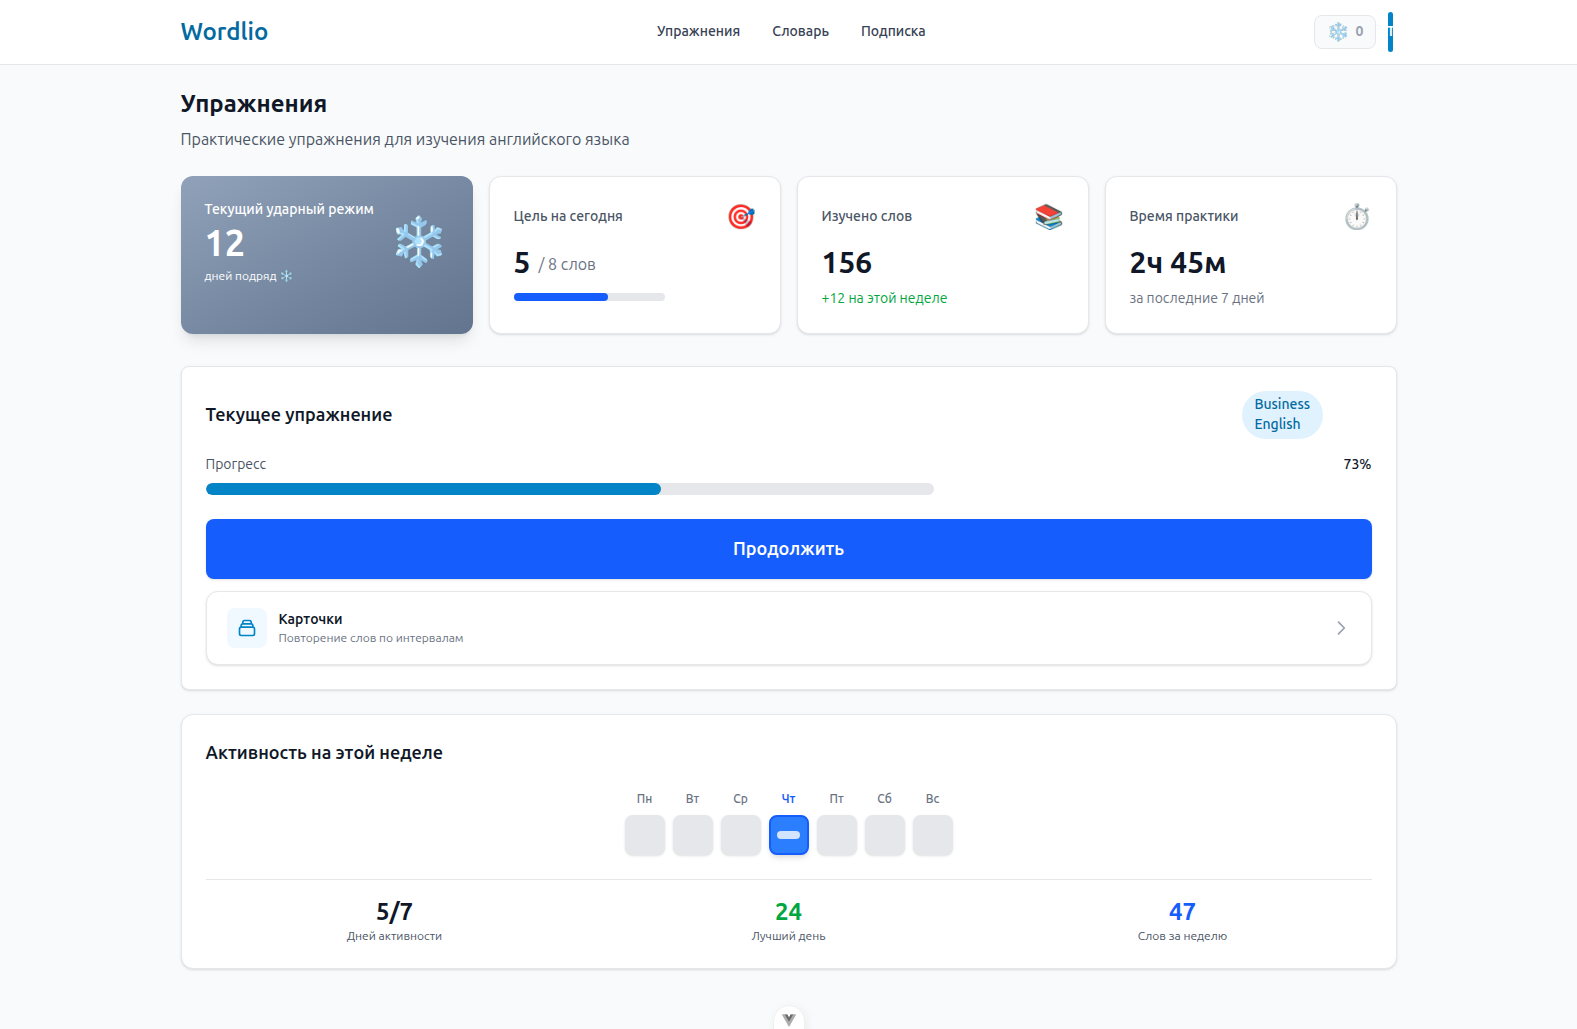The height and width of the screenshot is (1029, 1577).
Task: Select the Вс day square
Action: 933,835
